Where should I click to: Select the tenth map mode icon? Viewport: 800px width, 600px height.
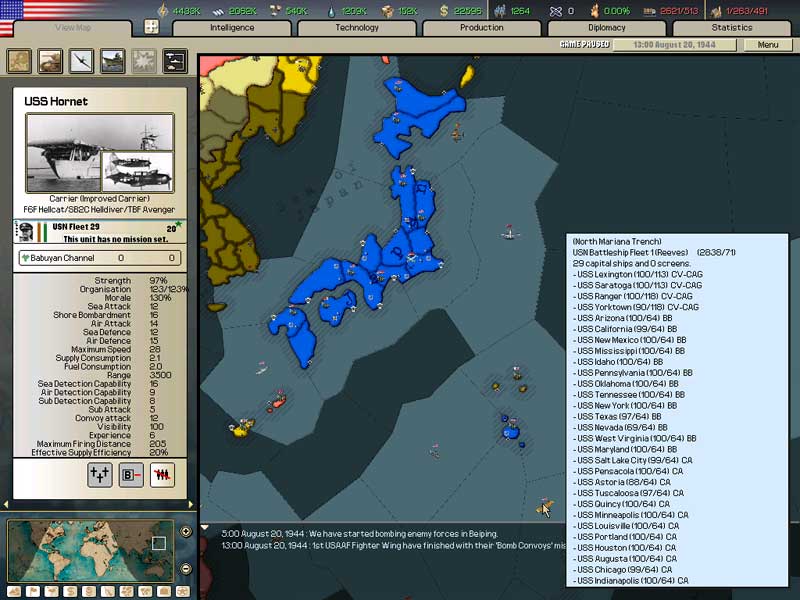pyautogui.click(x=183, y=591)
